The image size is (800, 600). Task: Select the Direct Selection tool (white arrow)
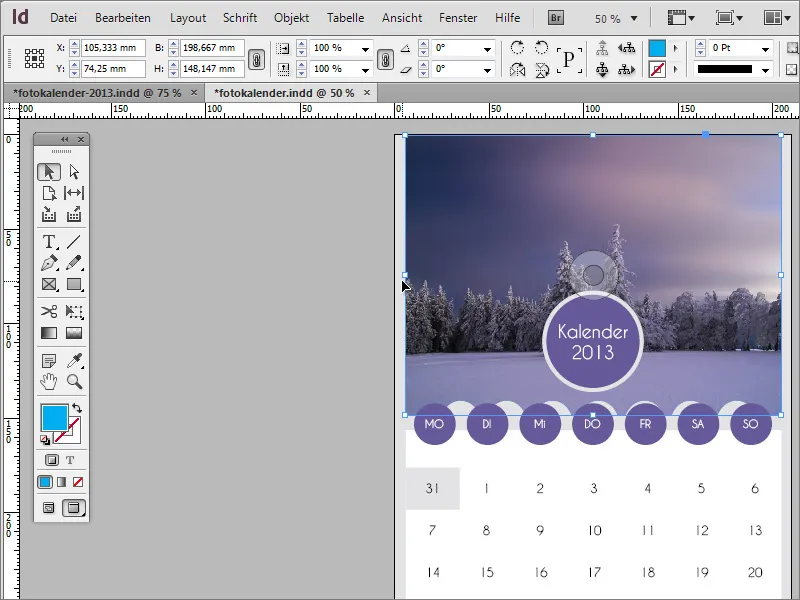74,172
